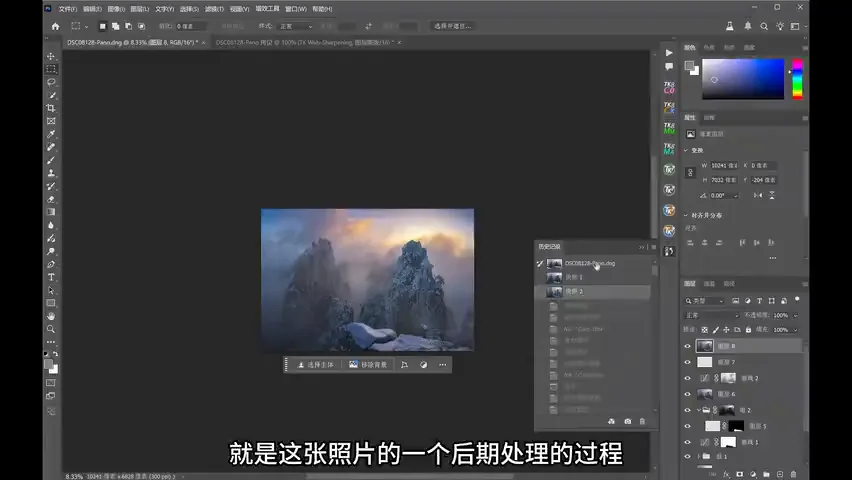Viewport: 852px width, 480px height.
Task: Open the 滤镜 menu
Action: click(x=214, y=9)
